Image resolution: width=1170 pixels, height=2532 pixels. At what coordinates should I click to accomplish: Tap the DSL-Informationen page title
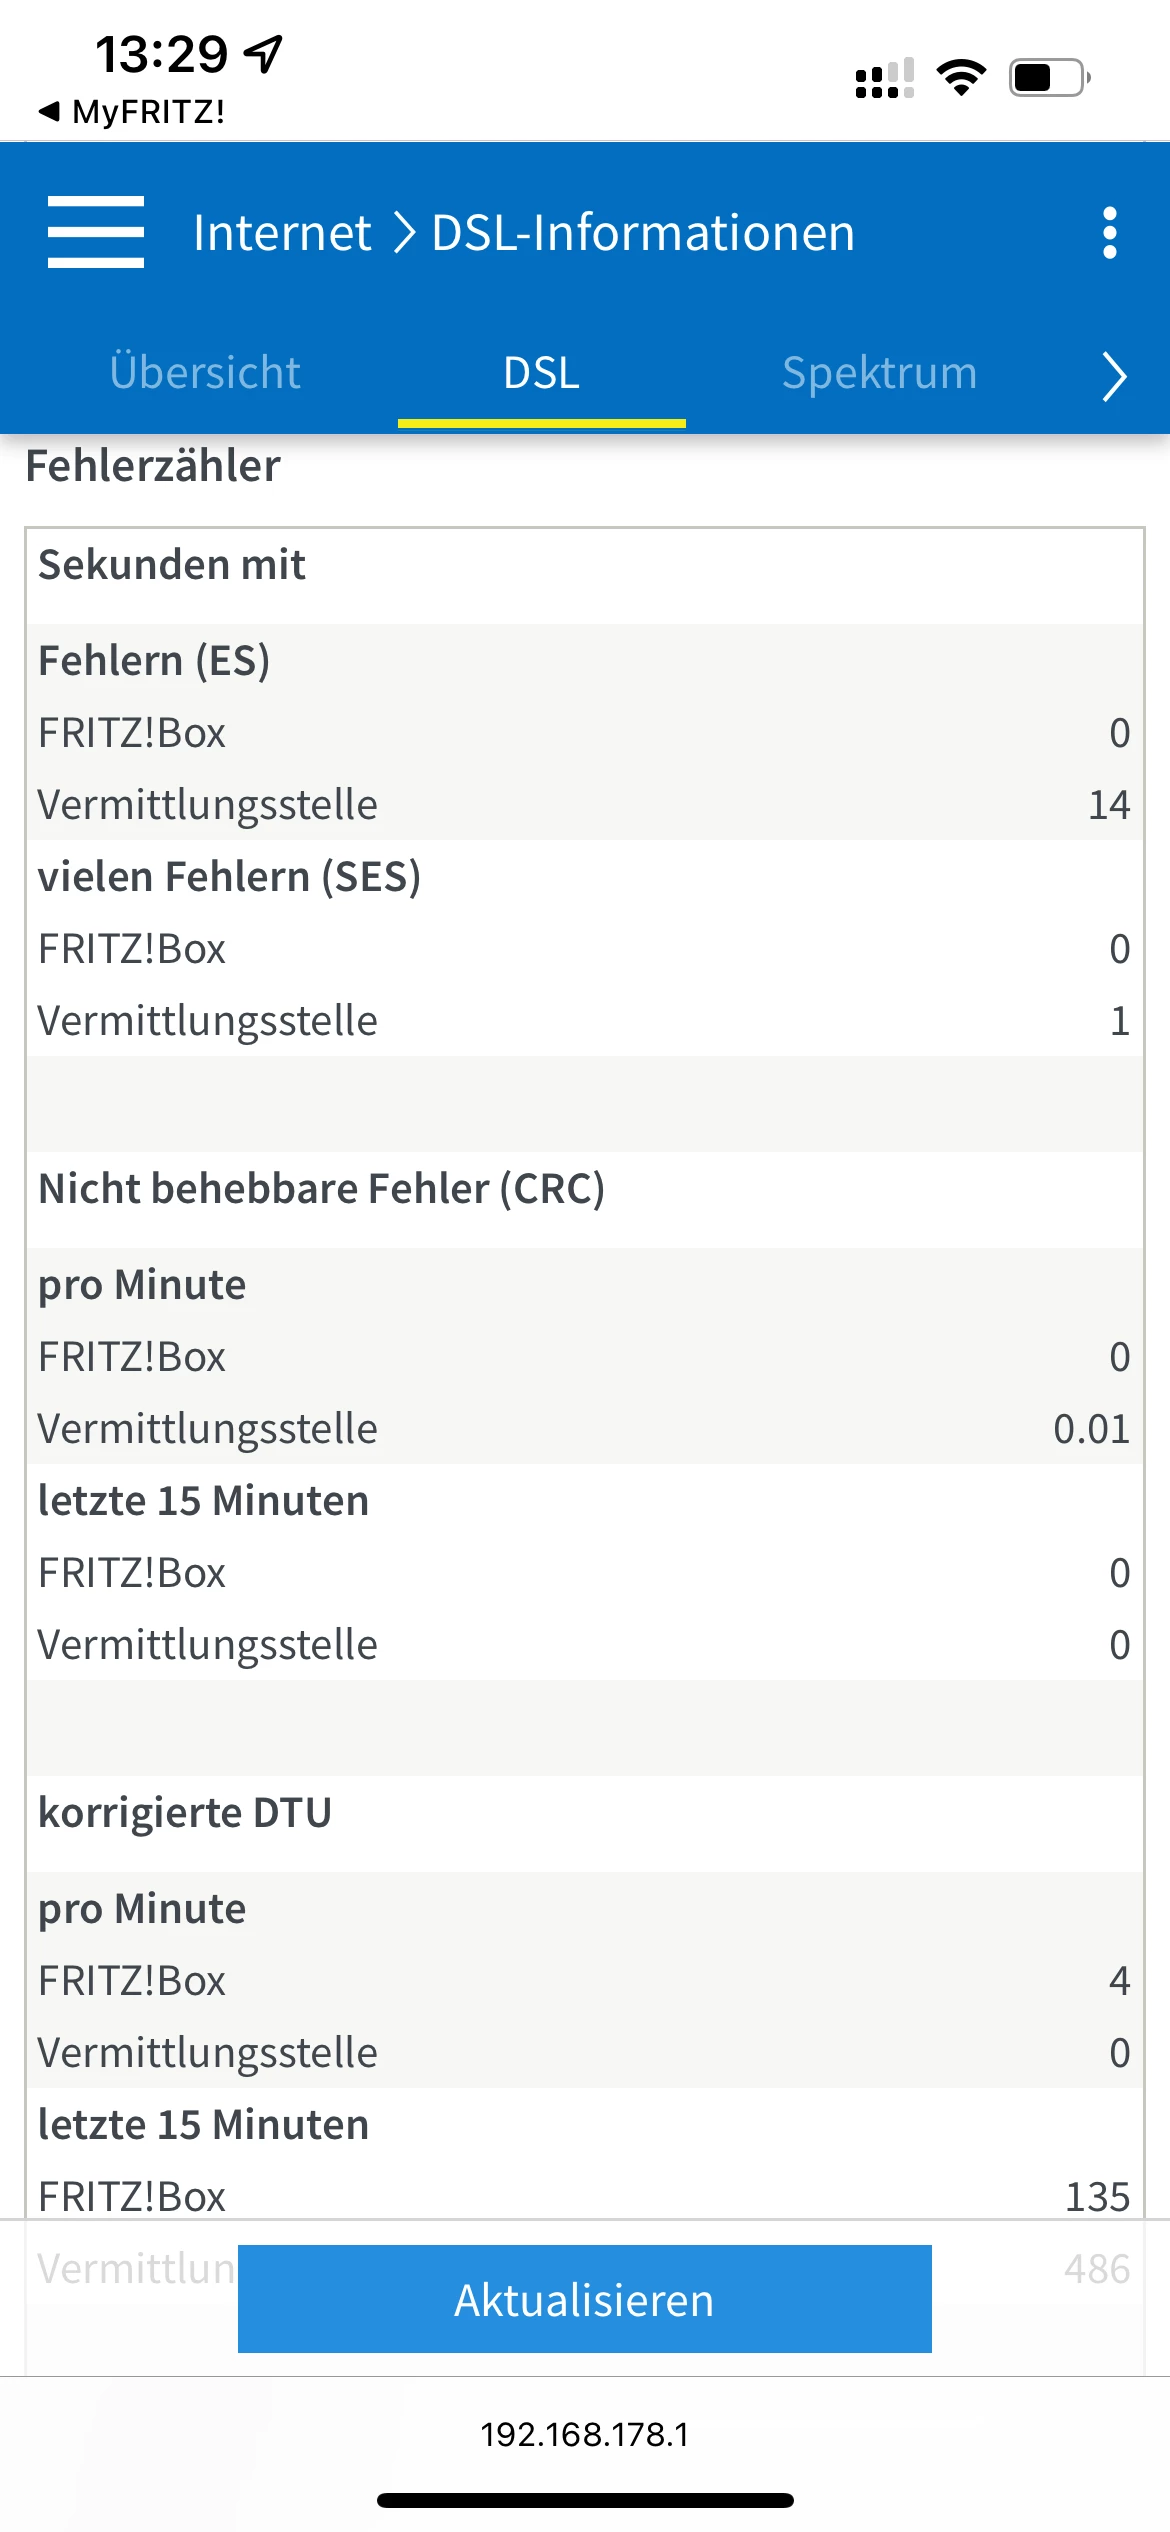pyautogui.click(x=643, y=233)
